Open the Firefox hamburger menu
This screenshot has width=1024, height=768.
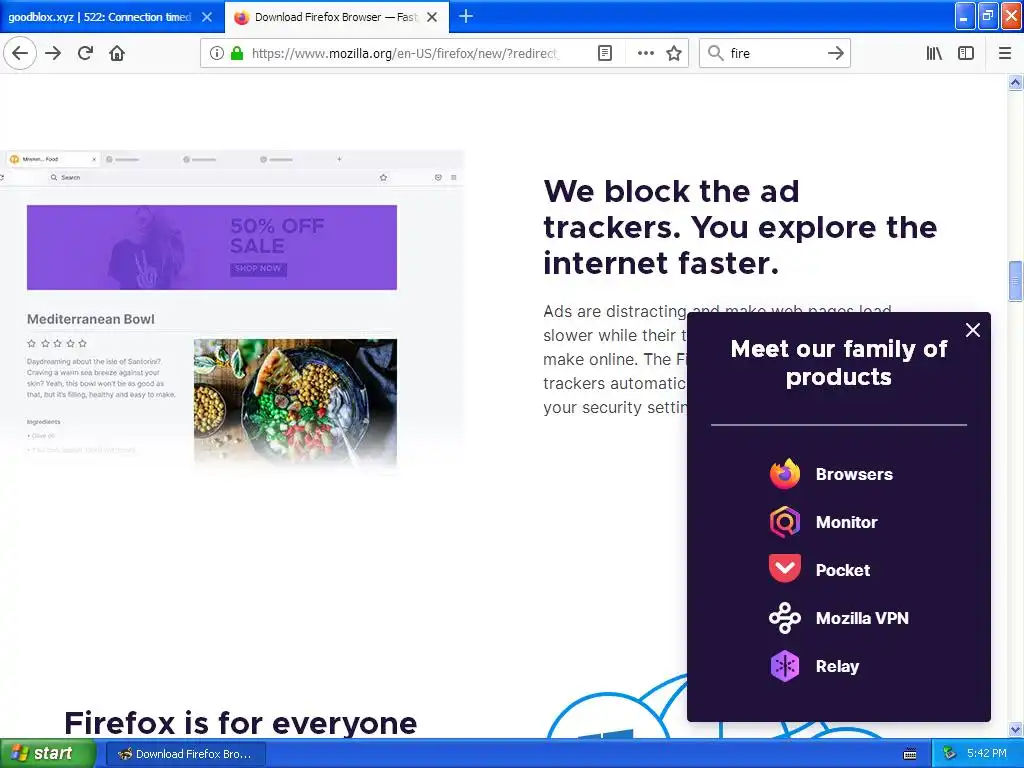1004,53
